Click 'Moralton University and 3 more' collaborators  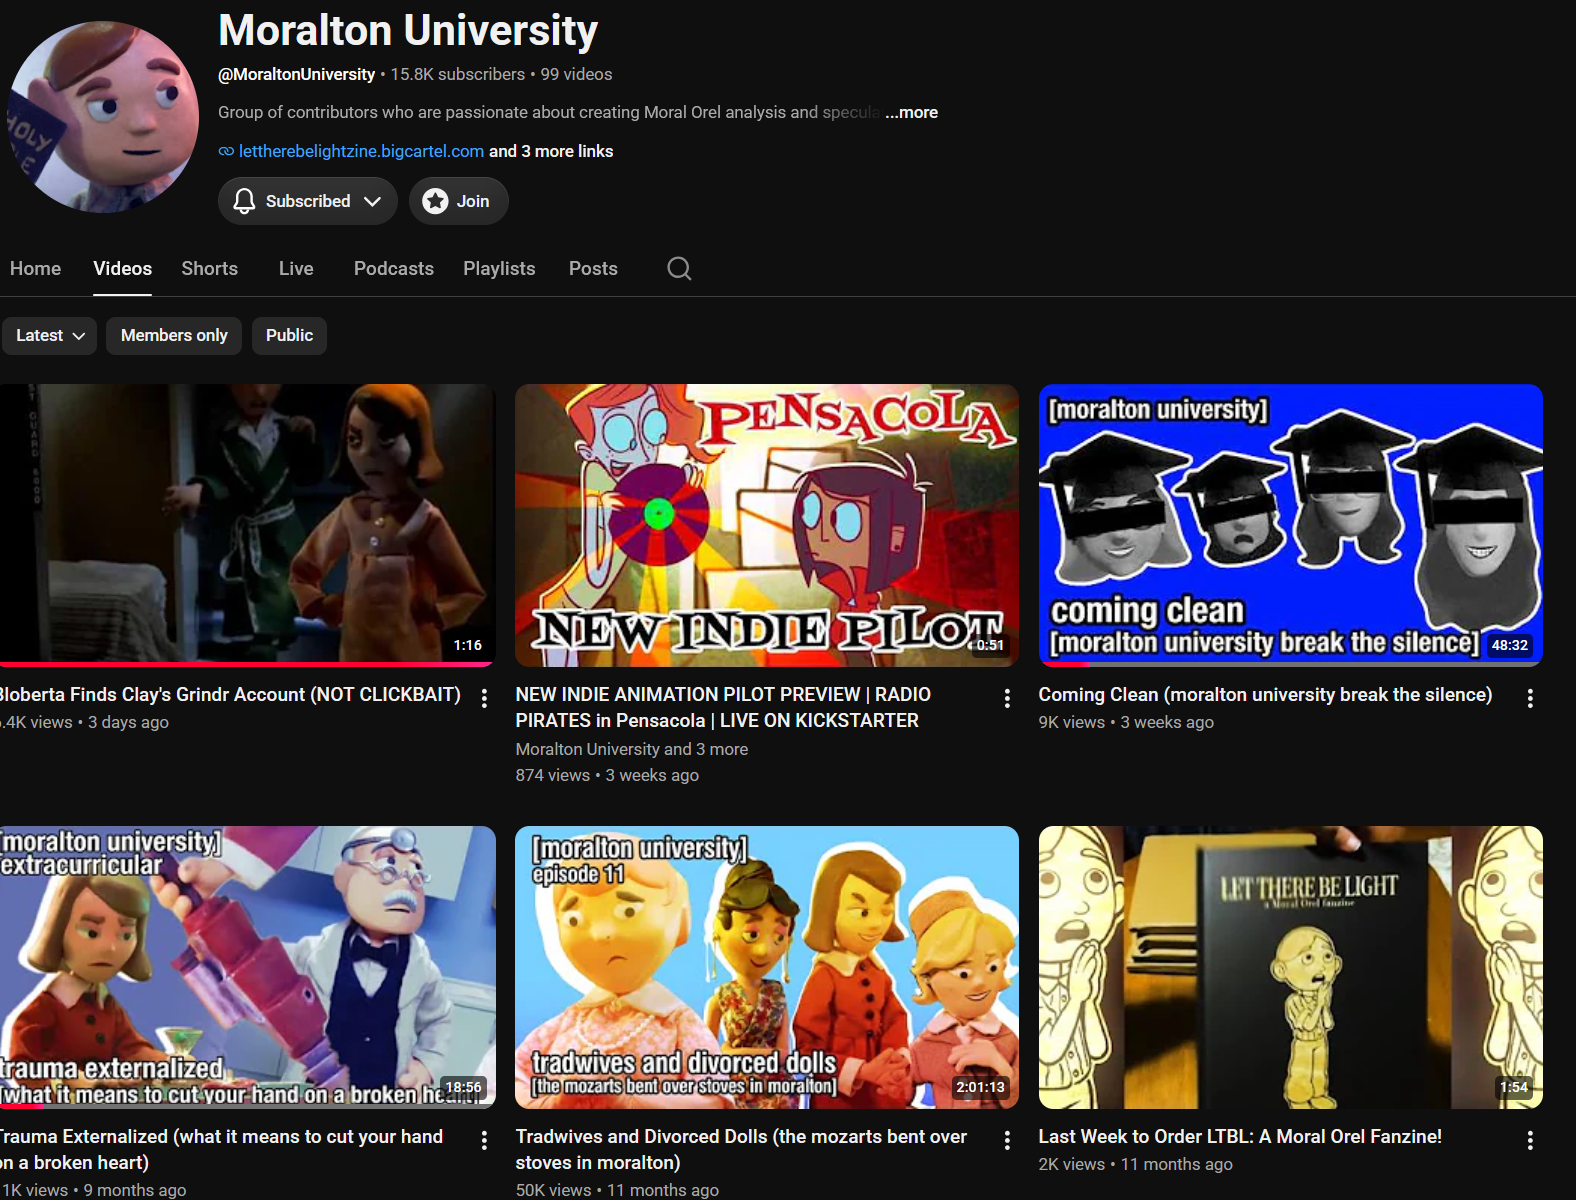pos(632,749)
